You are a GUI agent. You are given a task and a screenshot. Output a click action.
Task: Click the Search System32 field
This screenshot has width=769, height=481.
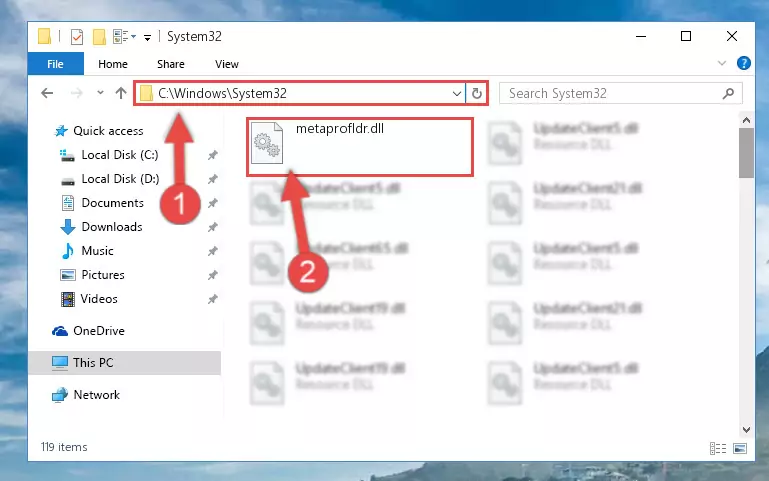point(620,93)
